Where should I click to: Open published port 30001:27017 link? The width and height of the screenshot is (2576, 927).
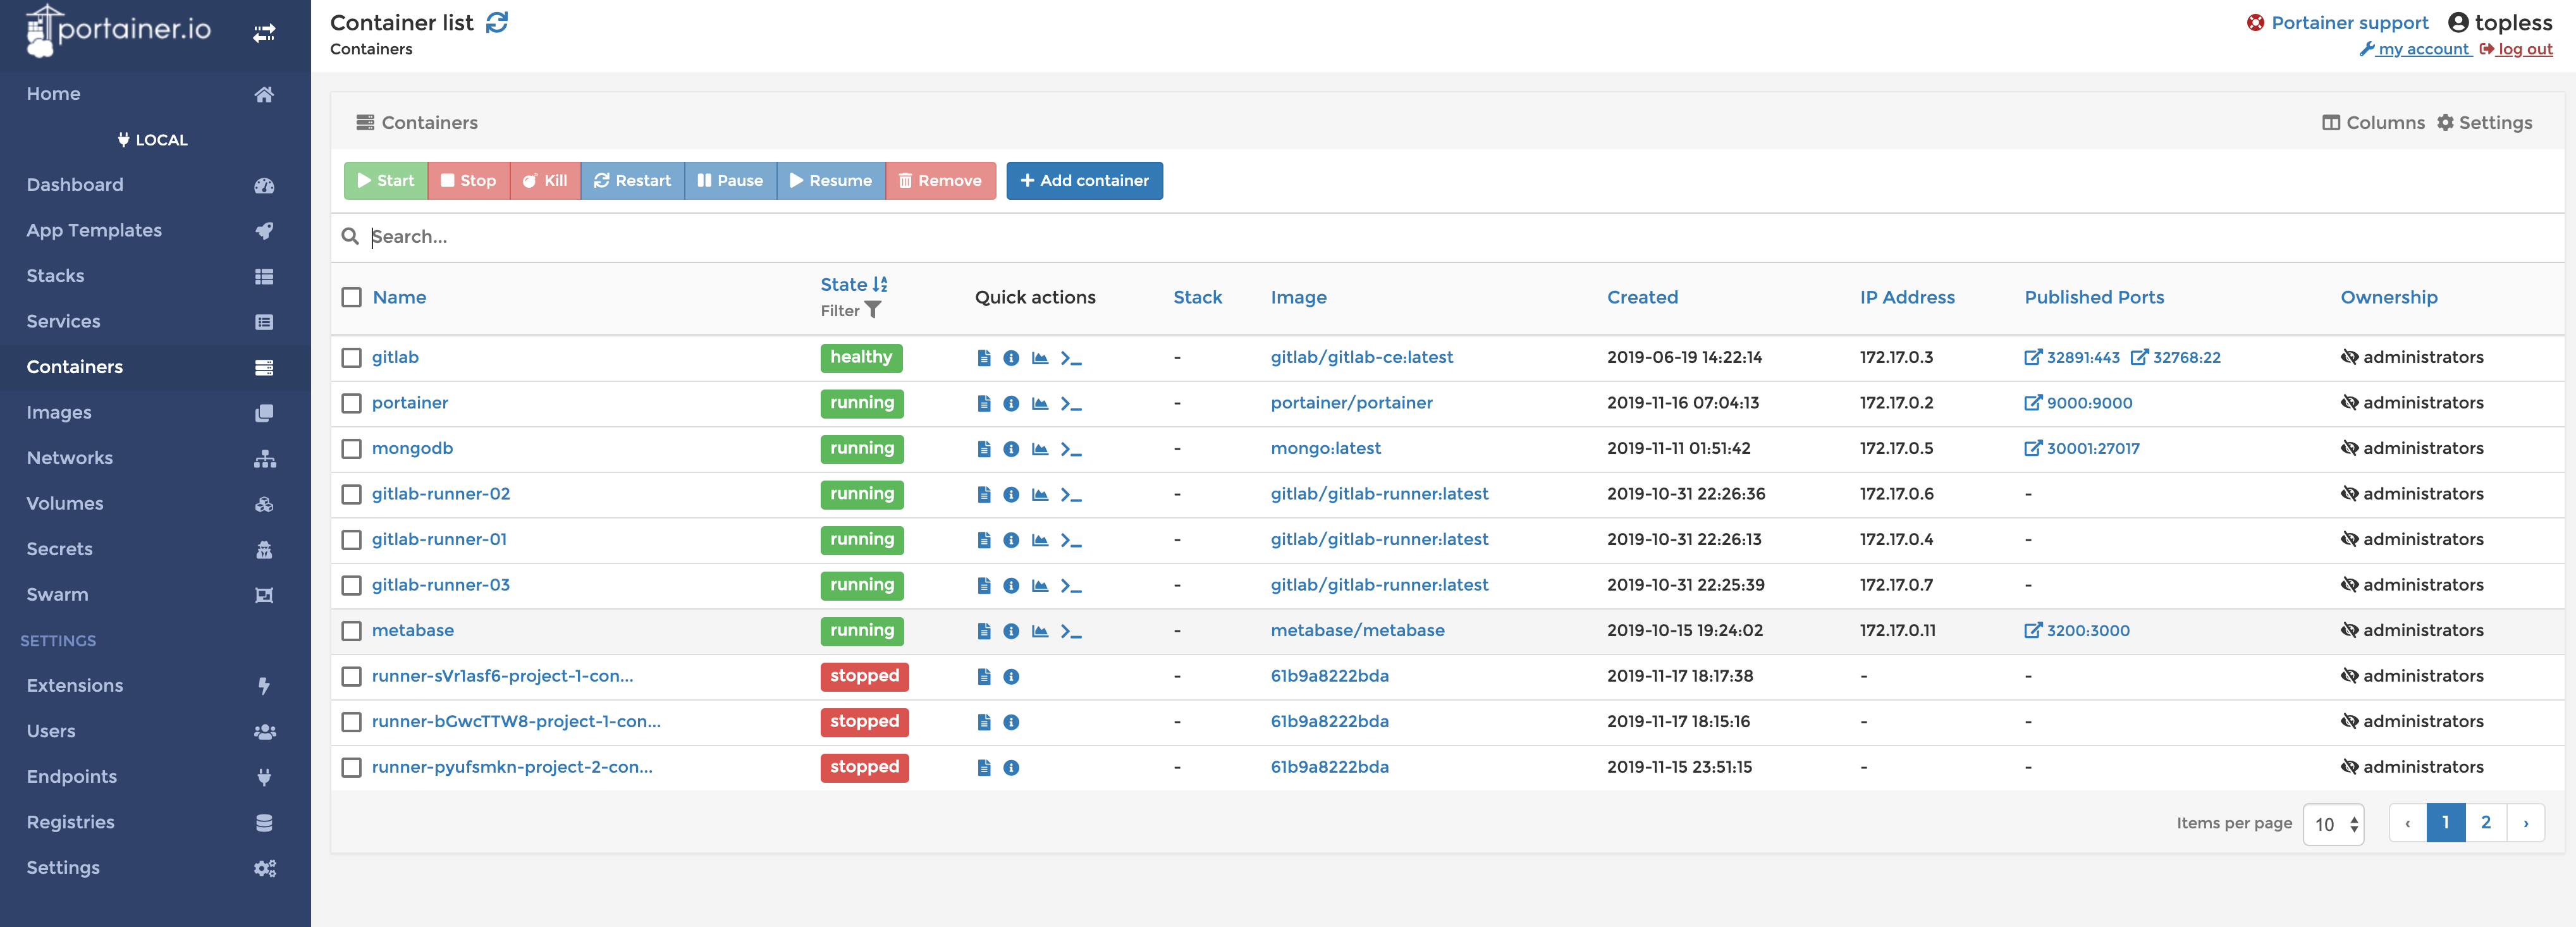point(2082,448)
